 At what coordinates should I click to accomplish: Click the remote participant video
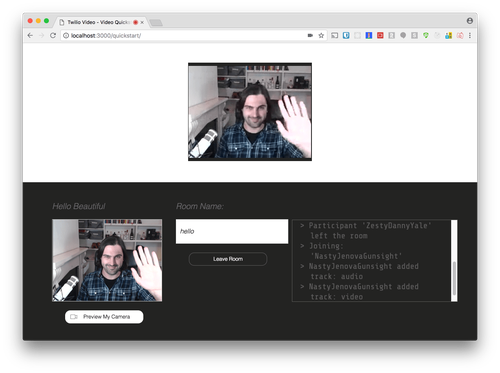click(x=250, y=112)
